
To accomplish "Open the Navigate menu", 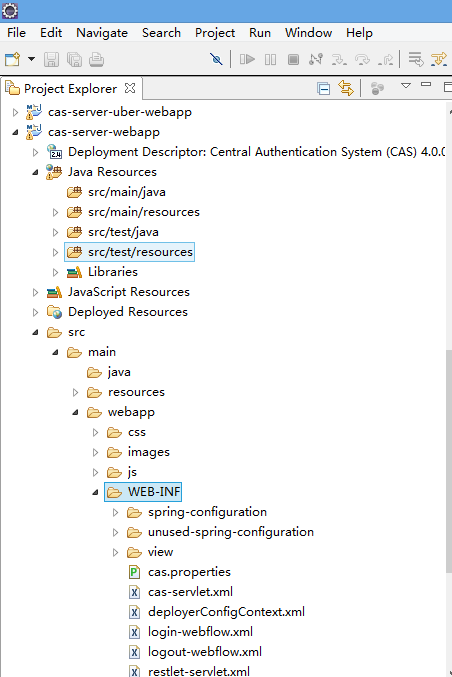I will [x=102, y=33].
